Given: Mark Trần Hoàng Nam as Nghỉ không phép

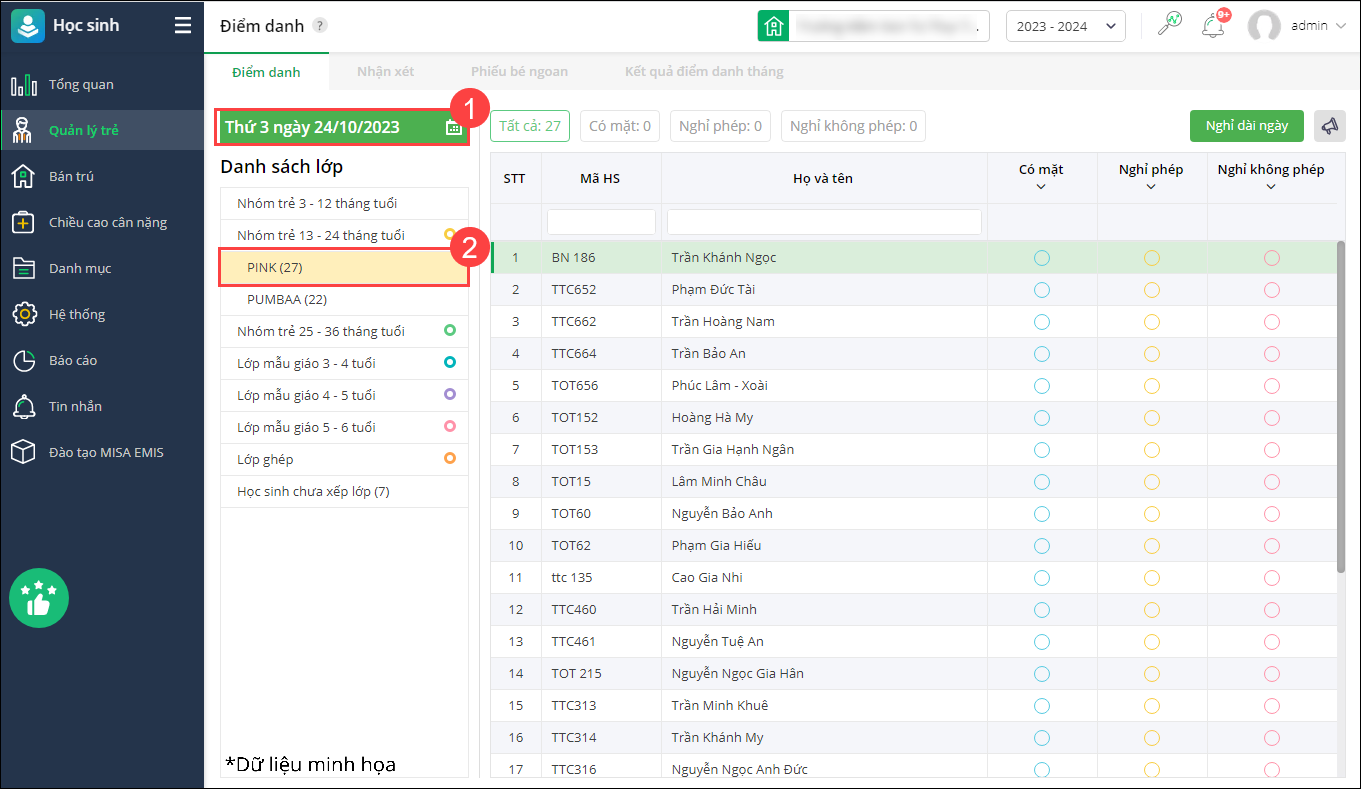Looking at the screenshot, I should point(1272,322).
